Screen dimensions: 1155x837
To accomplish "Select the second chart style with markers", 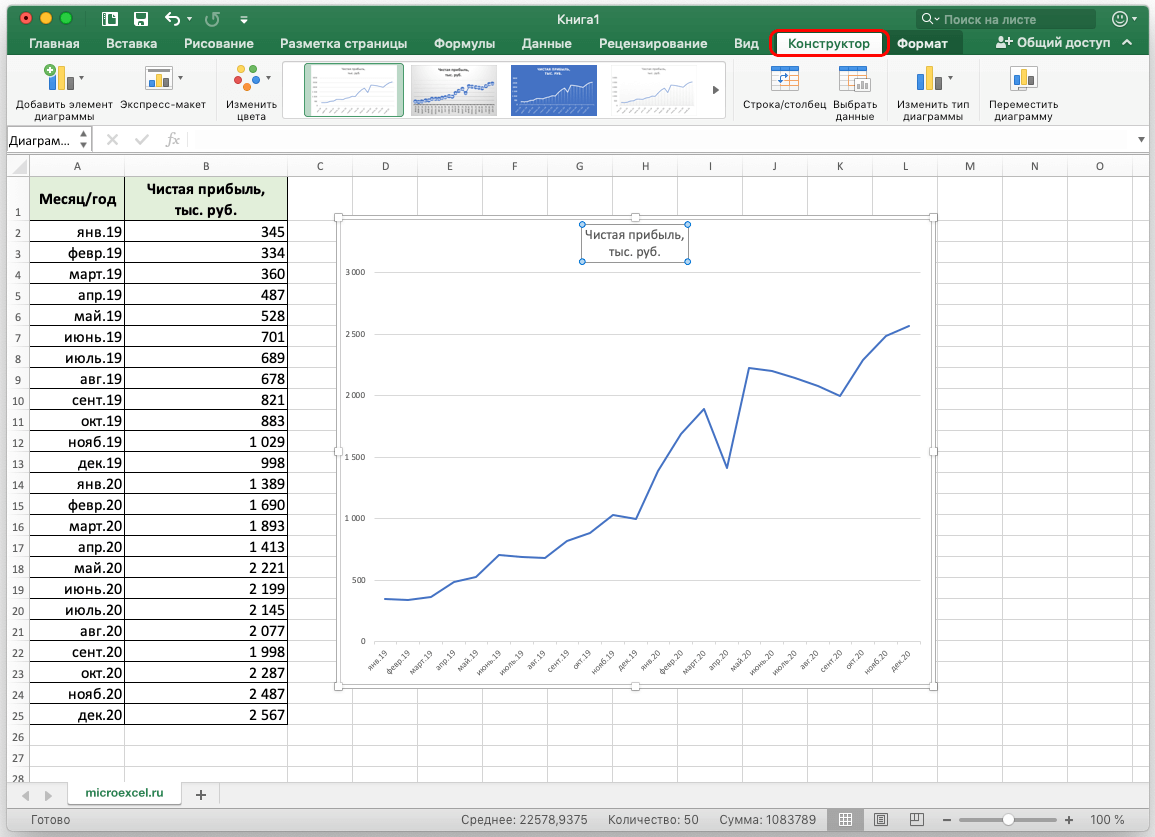I will (454, 90).
